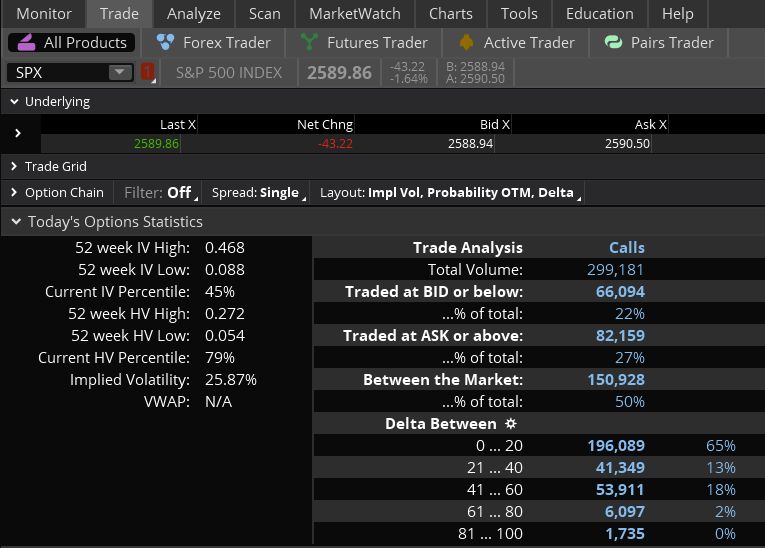The width and height of the screenshot is (765, 548).
Task: Open the Education tab
Action: tap(600, 14)
